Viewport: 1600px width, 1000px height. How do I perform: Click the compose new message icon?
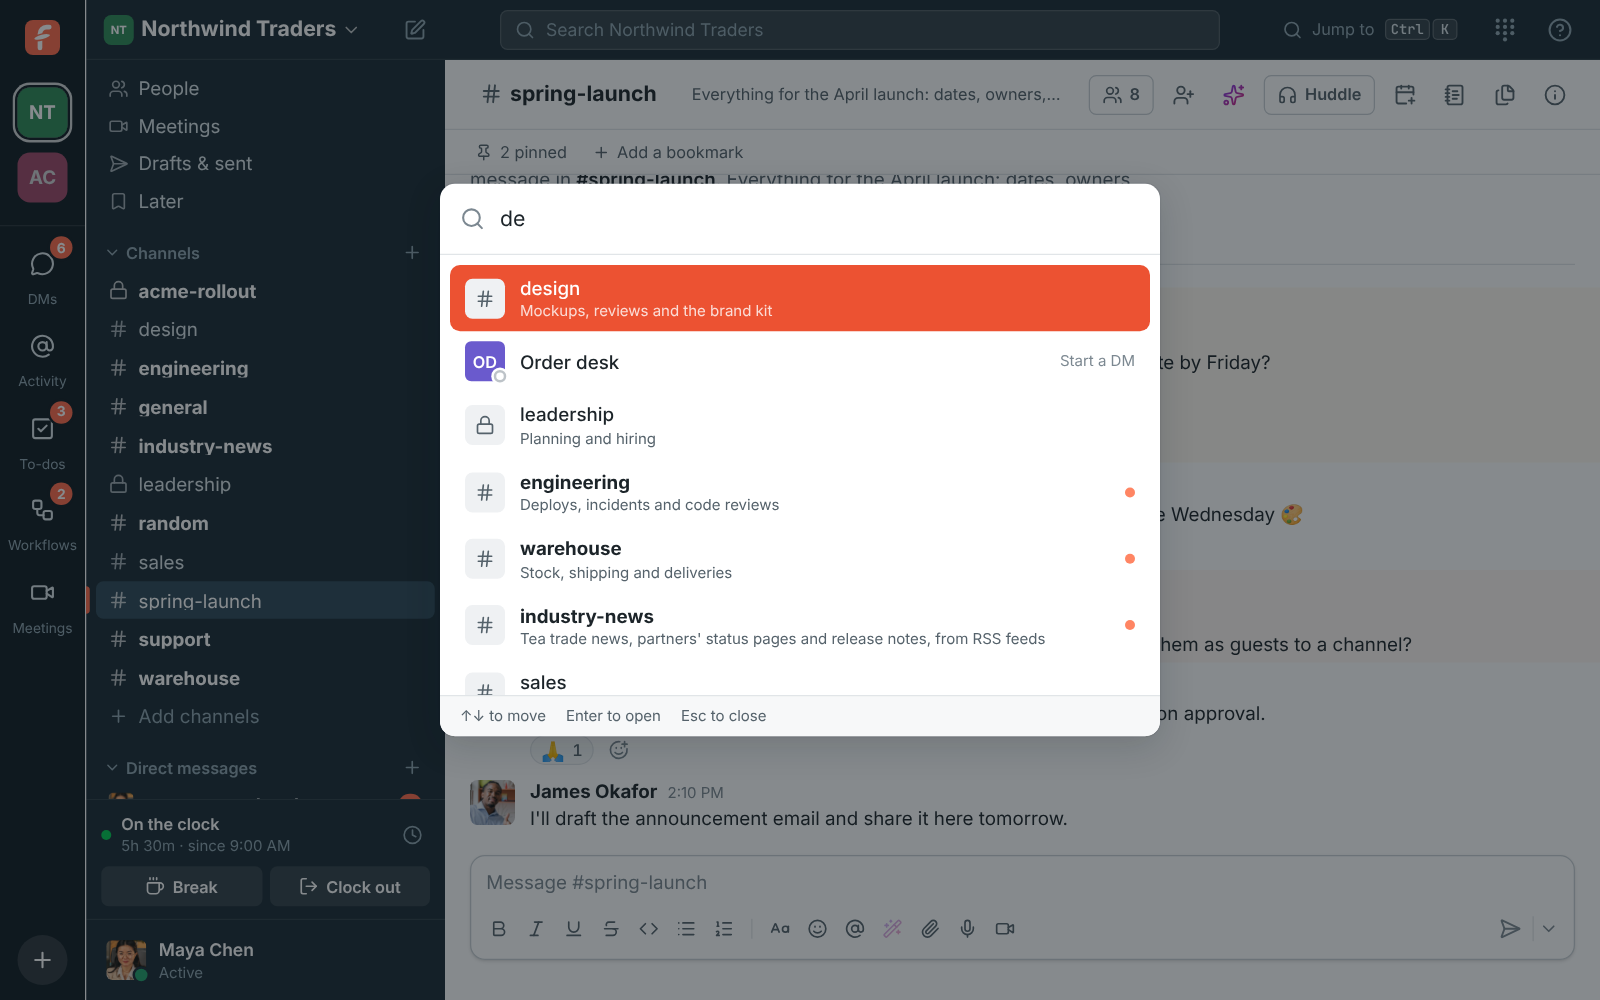pos(415,30)
